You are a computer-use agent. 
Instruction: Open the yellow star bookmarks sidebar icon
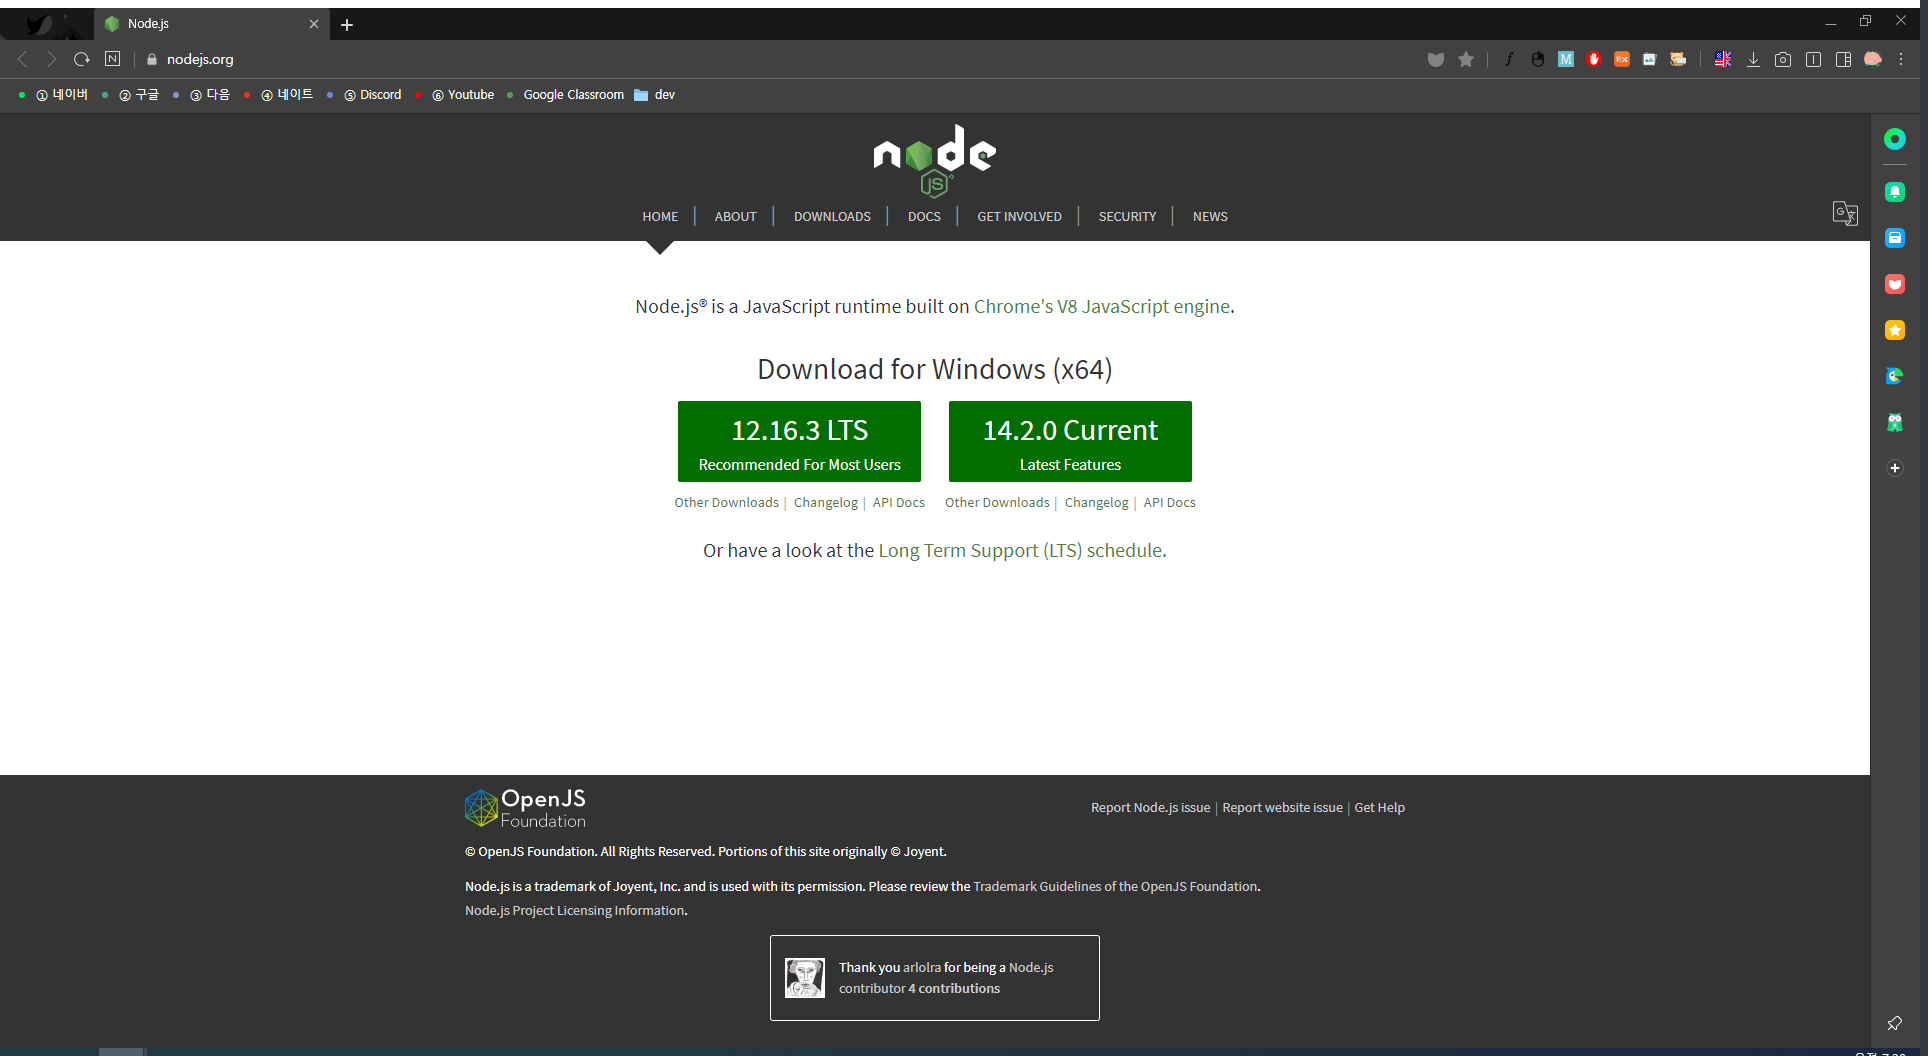click(x=1895, y=330)
